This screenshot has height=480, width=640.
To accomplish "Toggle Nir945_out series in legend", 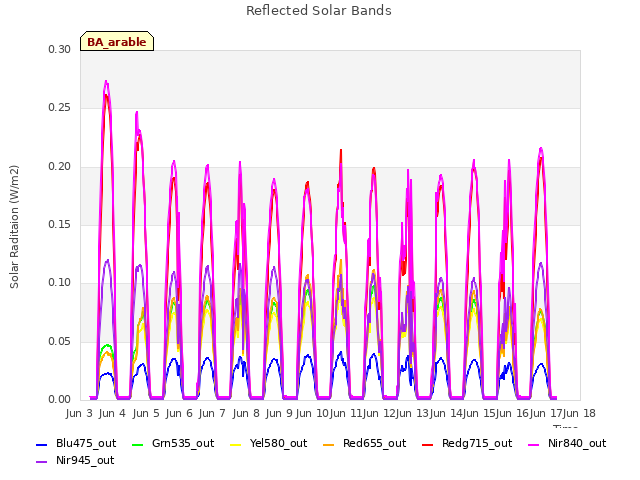I will [x=75, y=460].
